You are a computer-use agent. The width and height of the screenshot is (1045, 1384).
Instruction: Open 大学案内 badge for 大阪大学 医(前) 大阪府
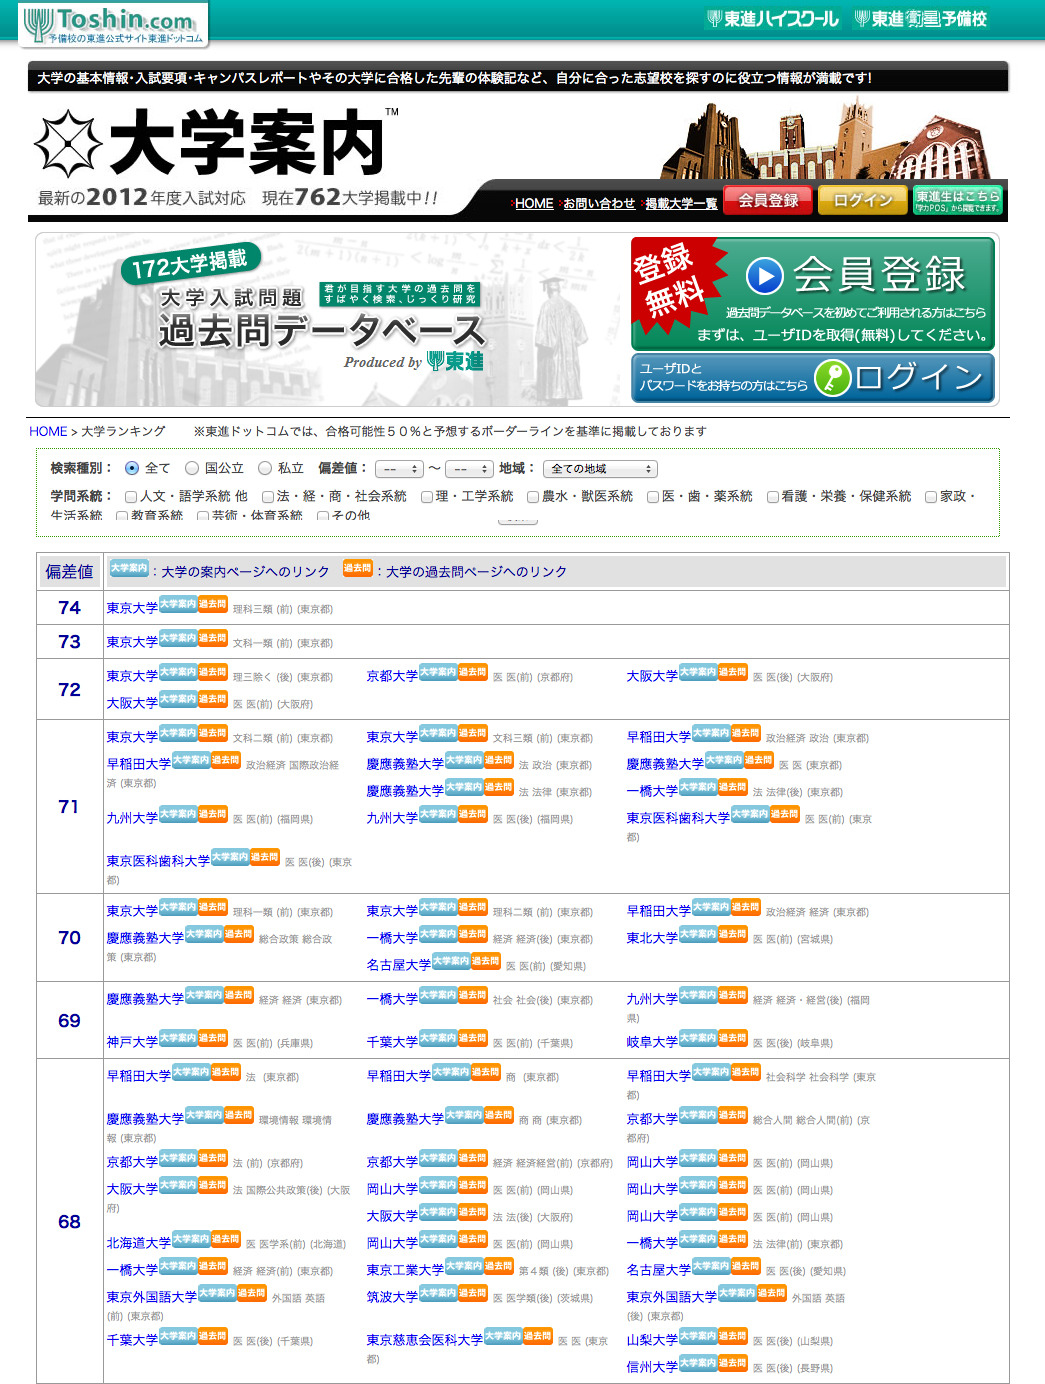pos(178,699)
